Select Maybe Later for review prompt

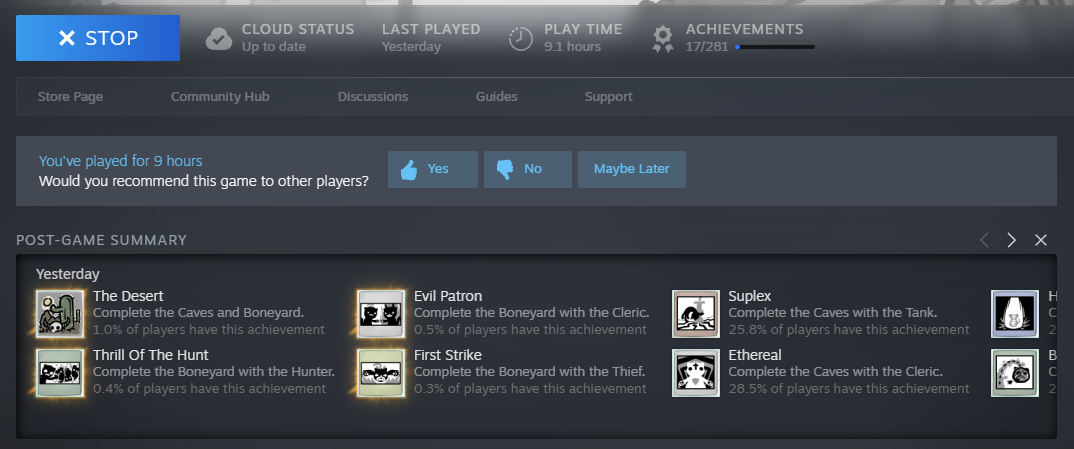(x=632, y=169)
